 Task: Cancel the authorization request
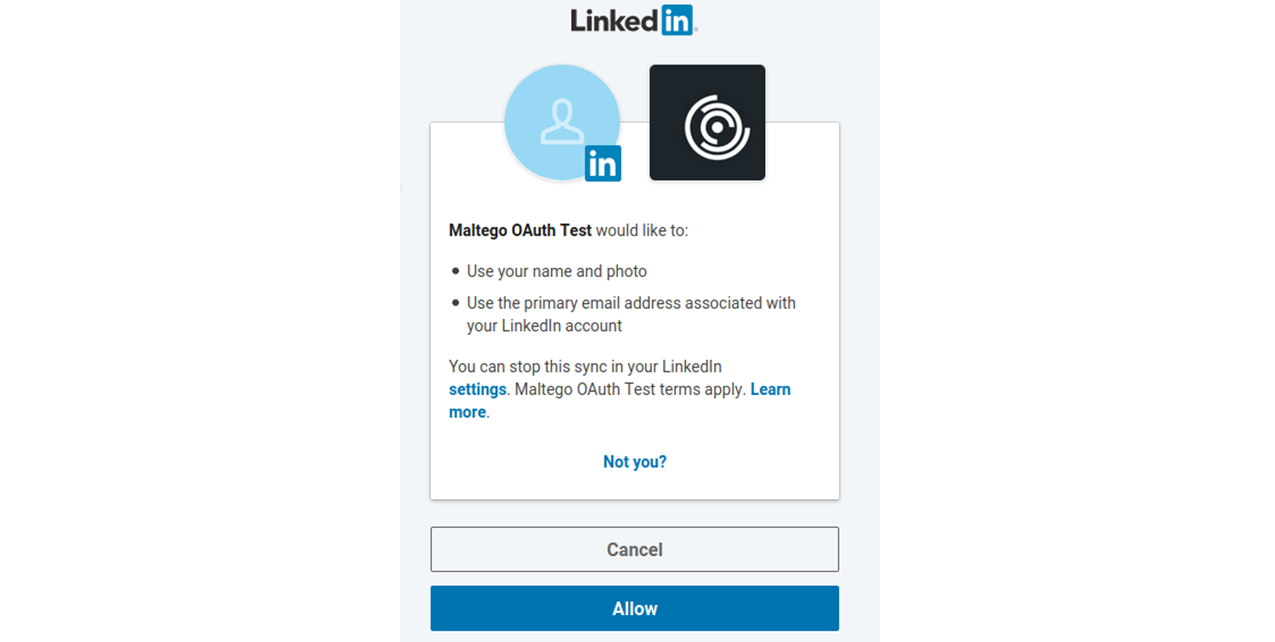(x=635, y=549)
